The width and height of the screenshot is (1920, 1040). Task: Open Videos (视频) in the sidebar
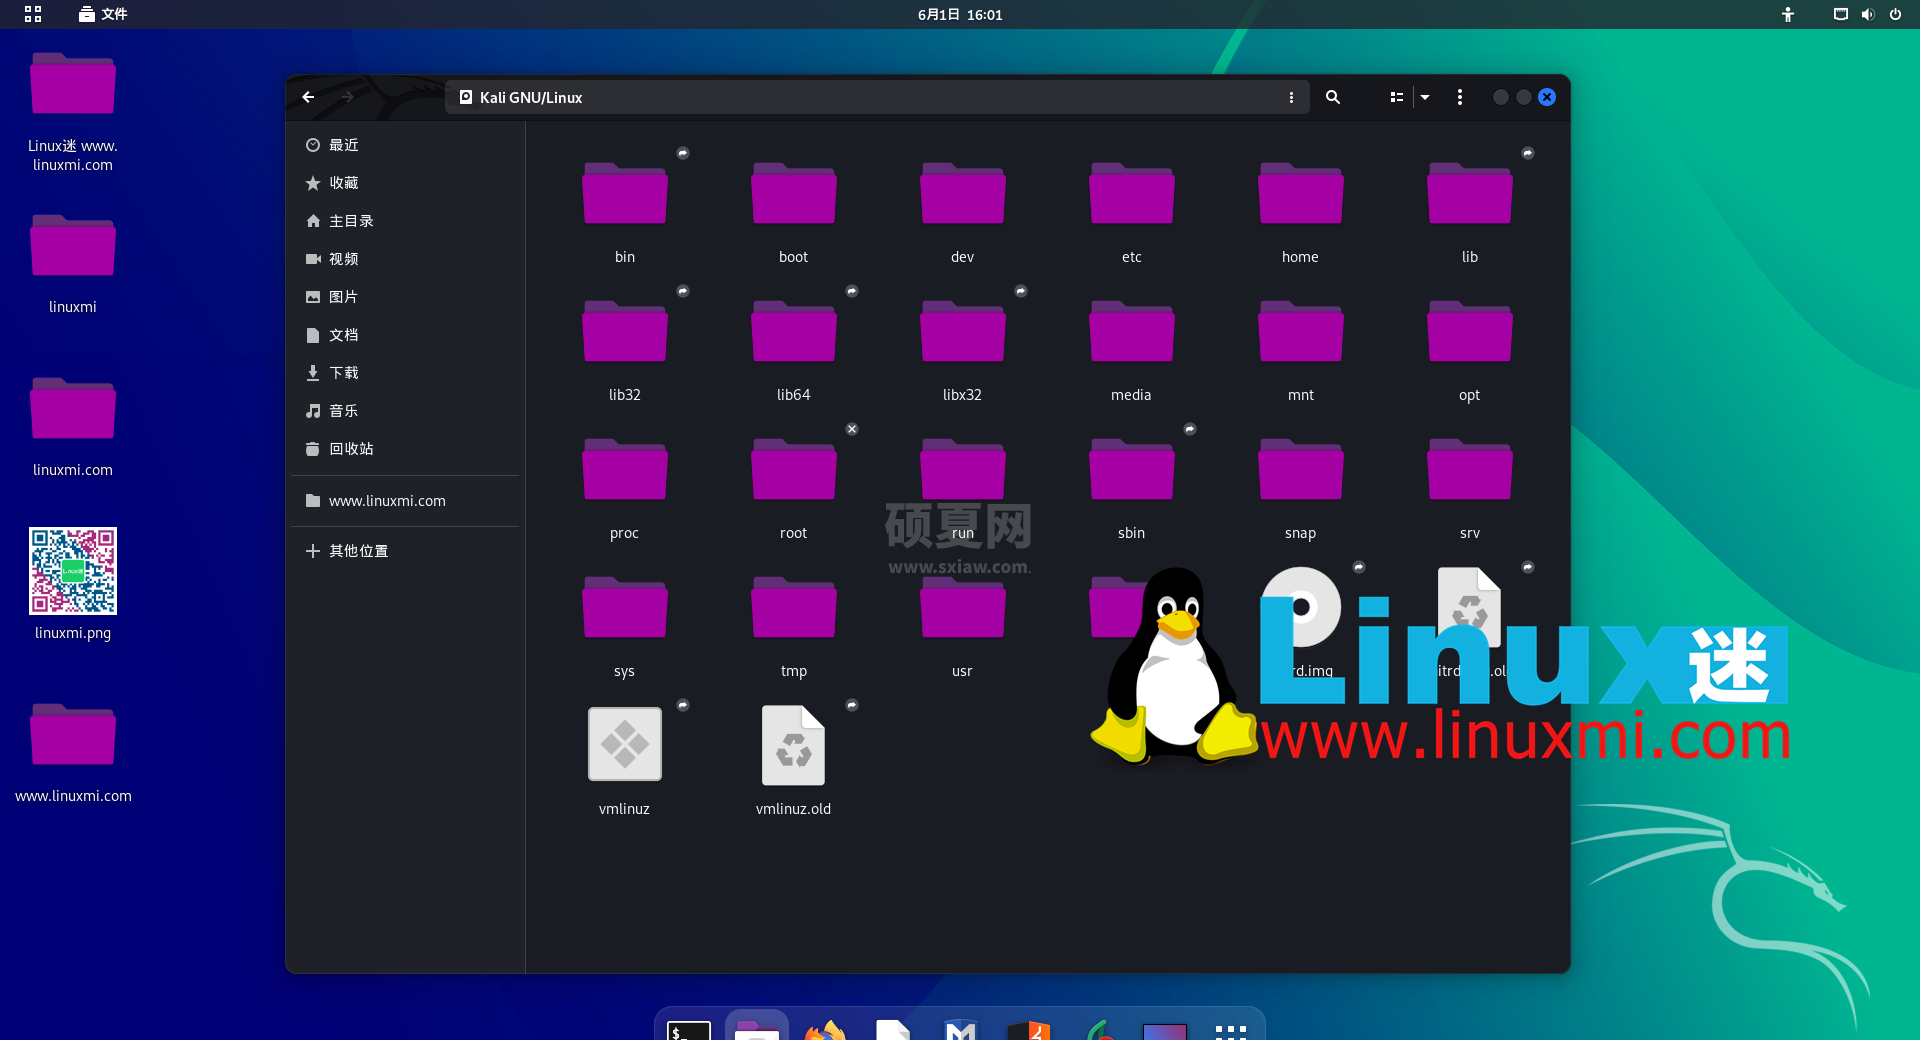point(405,259)
